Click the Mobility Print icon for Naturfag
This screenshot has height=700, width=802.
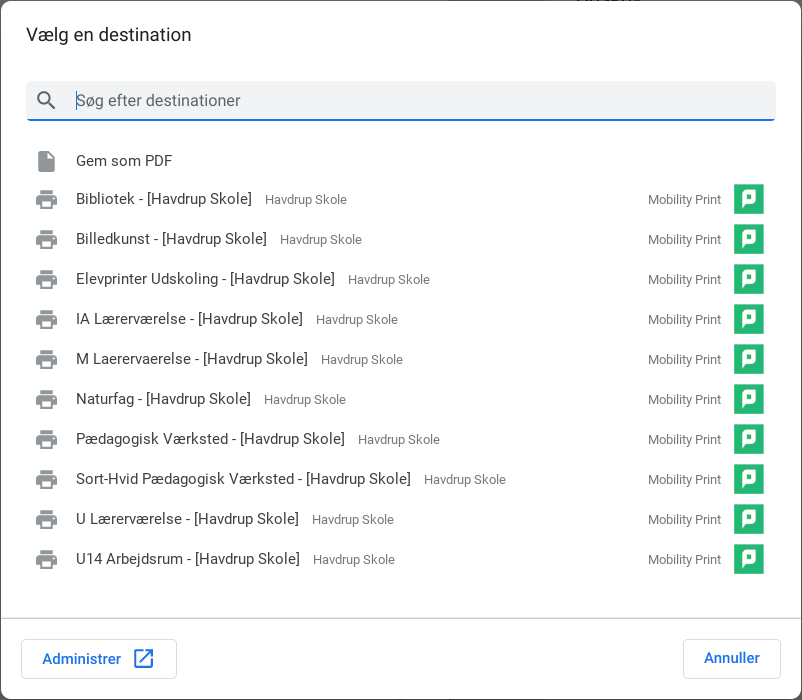[748, 399]
